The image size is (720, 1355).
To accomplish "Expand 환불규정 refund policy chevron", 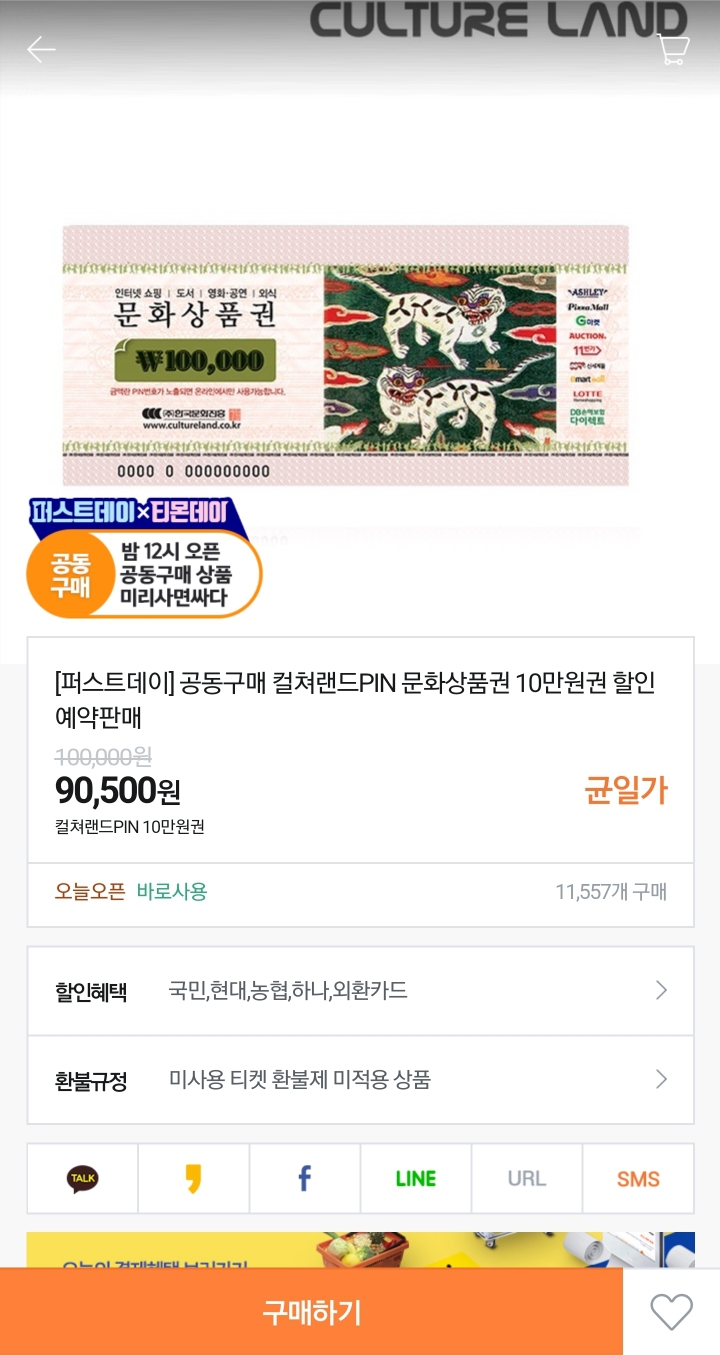I will [x=661, y=1079].
